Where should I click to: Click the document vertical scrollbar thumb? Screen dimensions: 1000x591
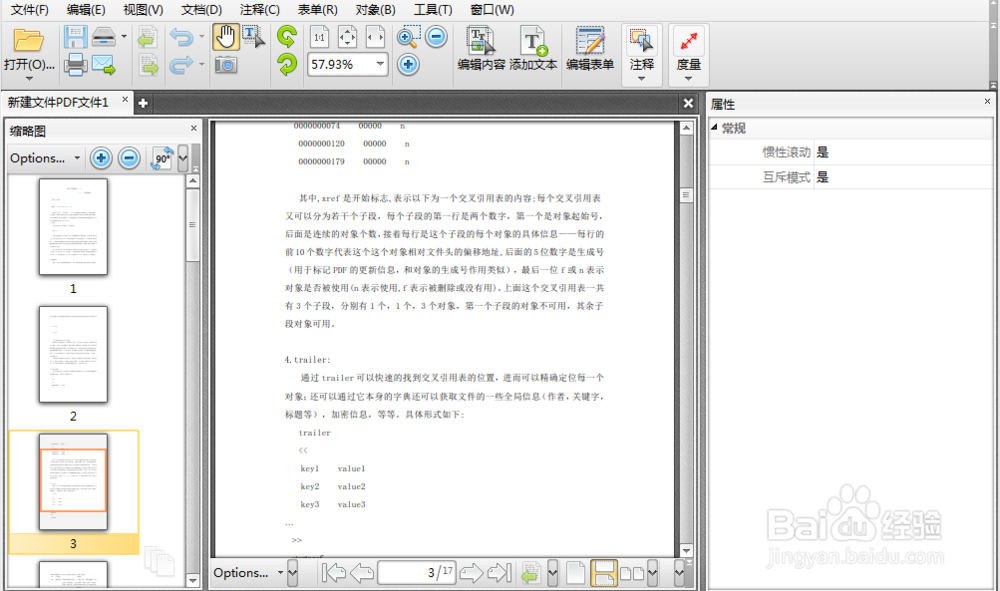pos(686,194)
